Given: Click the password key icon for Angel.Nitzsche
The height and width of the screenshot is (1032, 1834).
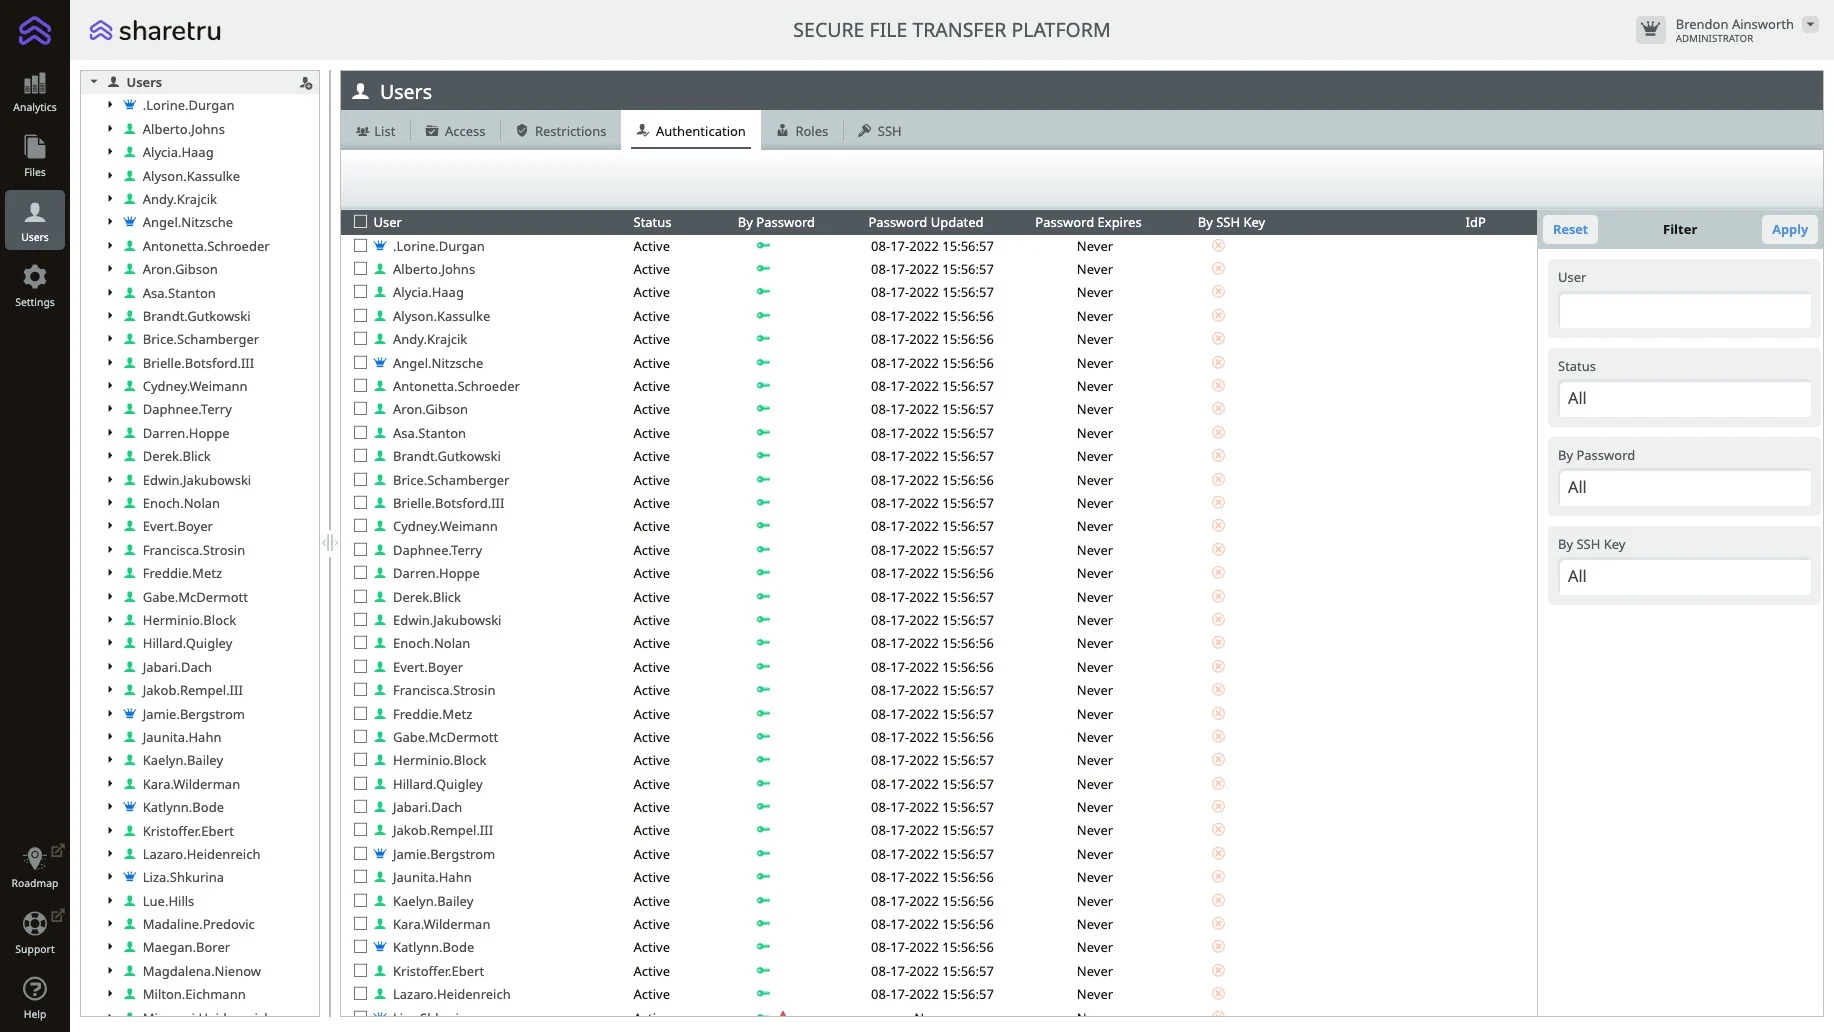Looking at the screenshot, I should (763, 363).
